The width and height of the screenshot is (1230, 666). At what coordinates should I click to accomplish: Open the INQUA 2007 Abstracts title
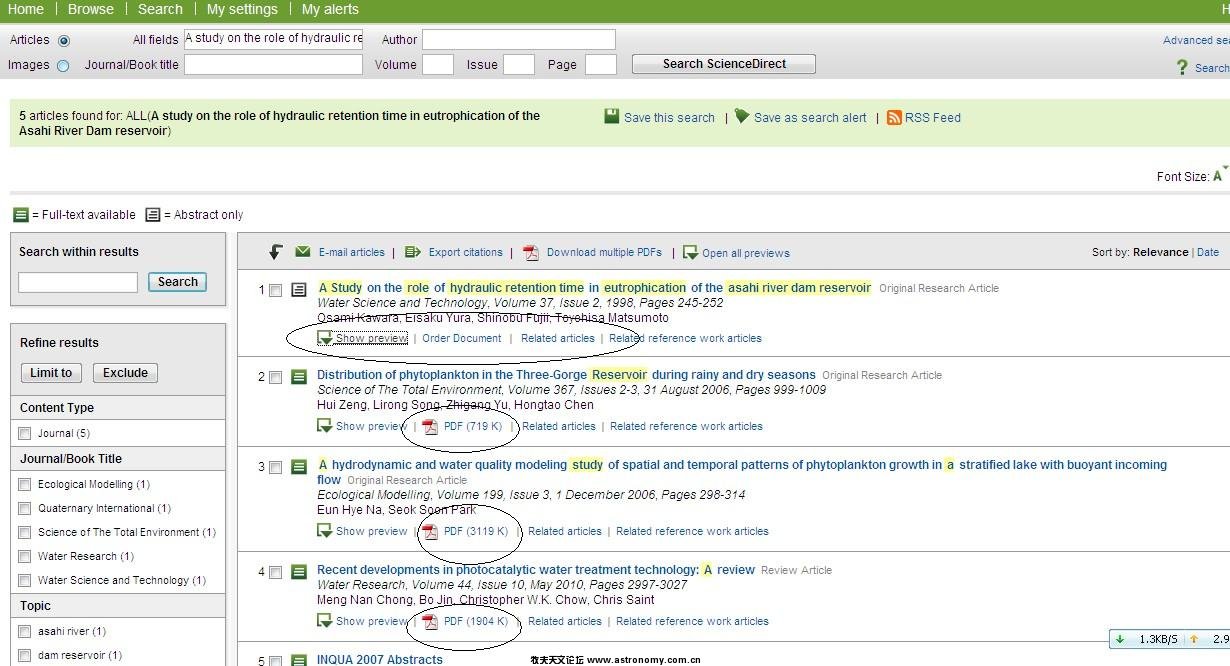coord(380,659)
